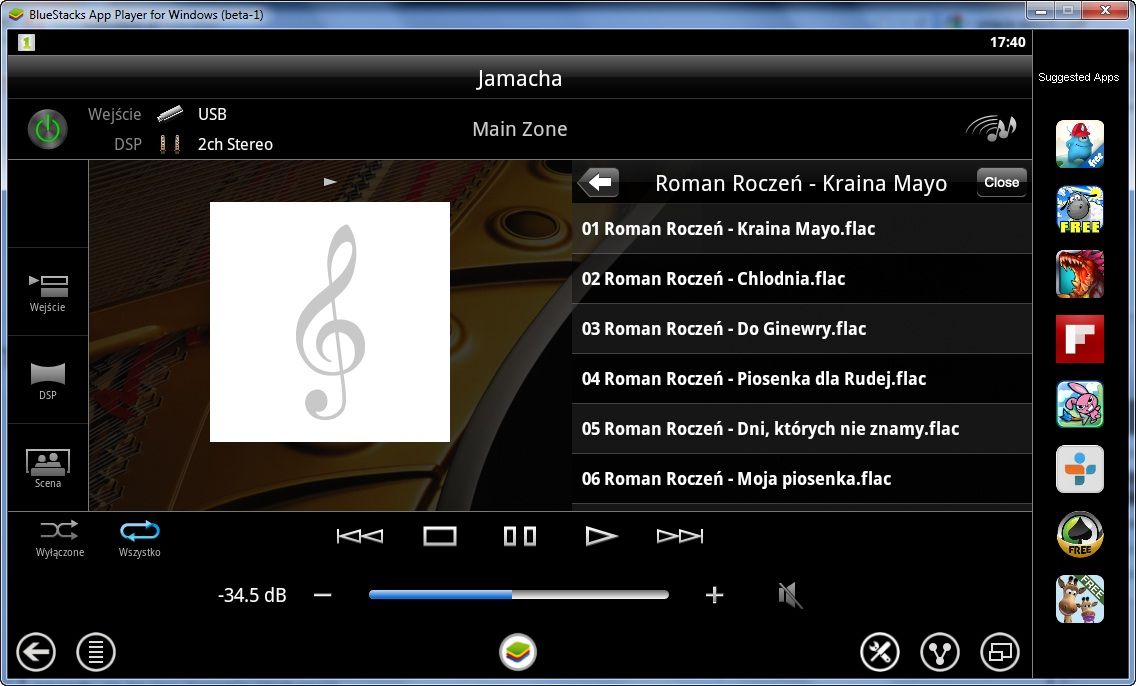Click the album art treble clef thumbnail

click(x=330, y=322)
